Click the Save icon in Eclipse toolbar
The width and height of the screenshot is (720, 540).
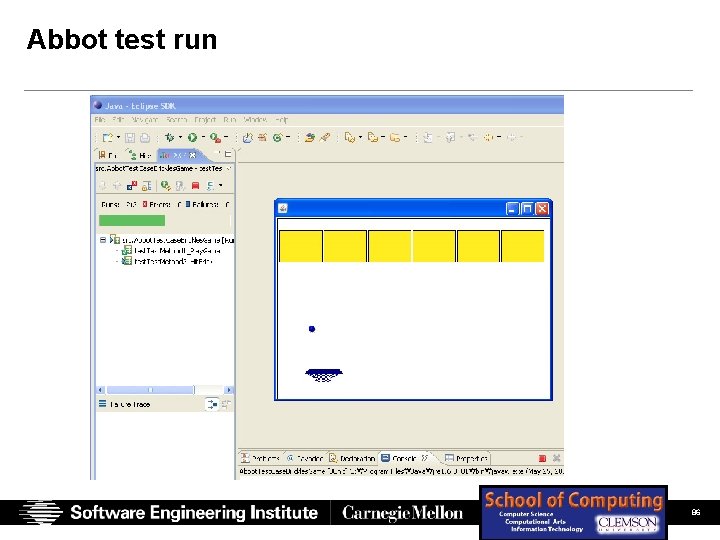[130, 137]
